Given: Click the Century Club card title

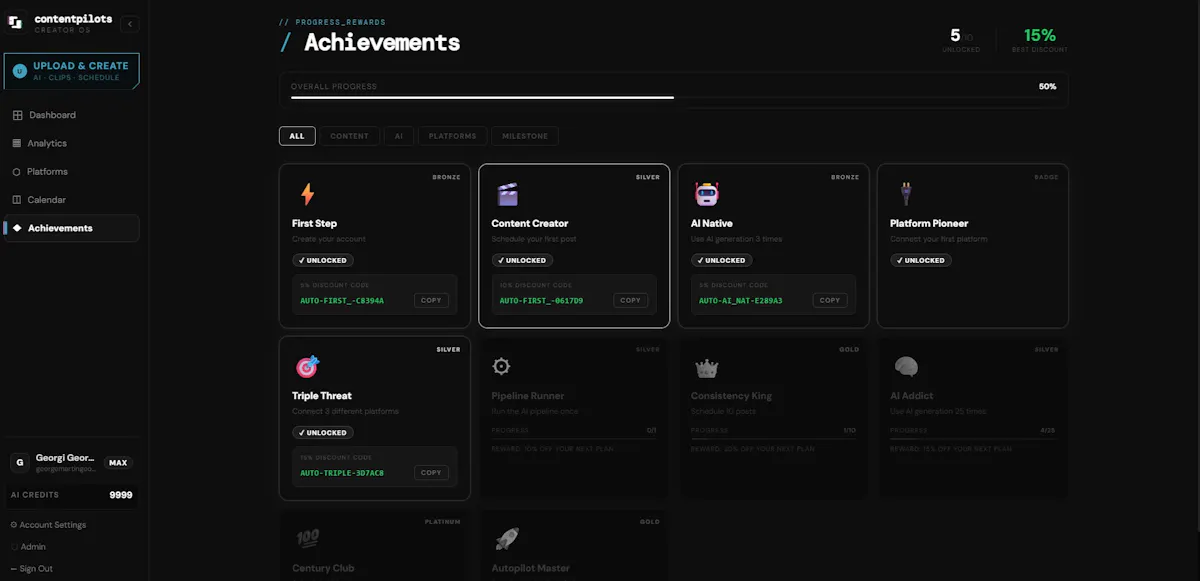Looking at the screenshot, I should (323, 568).
